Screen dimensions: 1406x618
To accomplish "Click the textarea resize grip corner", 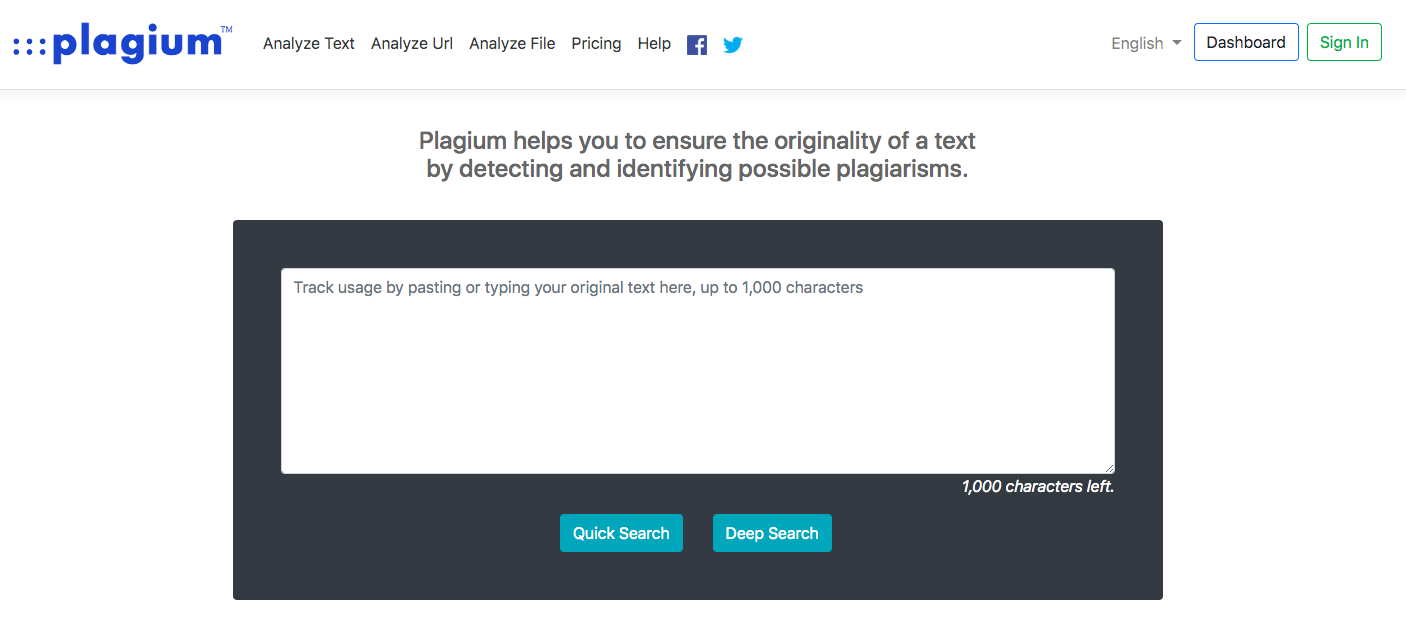I will click(1108, 467).
